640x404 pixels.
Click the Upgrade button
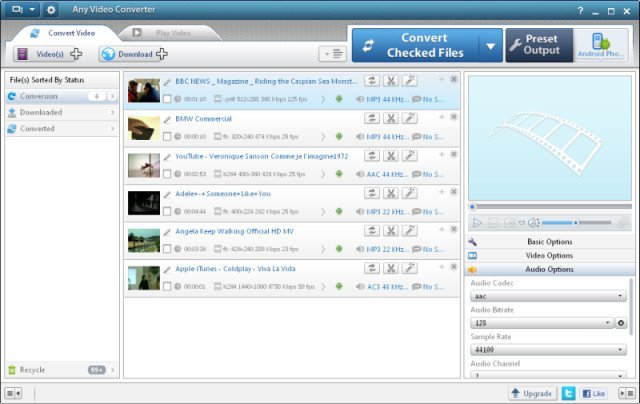point(532,393)
